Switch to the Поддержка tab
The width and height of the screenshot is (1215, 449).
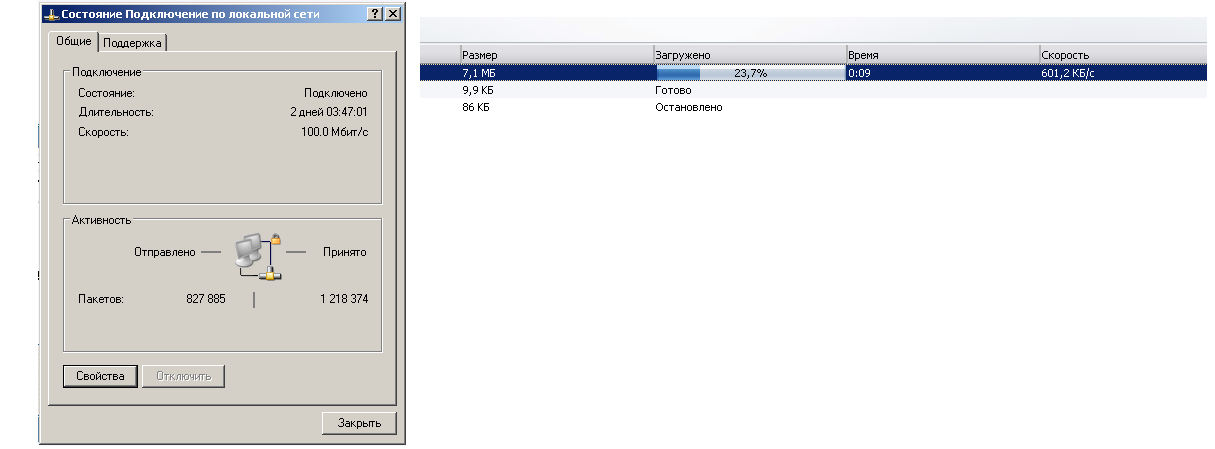click(x=134, y=42)
